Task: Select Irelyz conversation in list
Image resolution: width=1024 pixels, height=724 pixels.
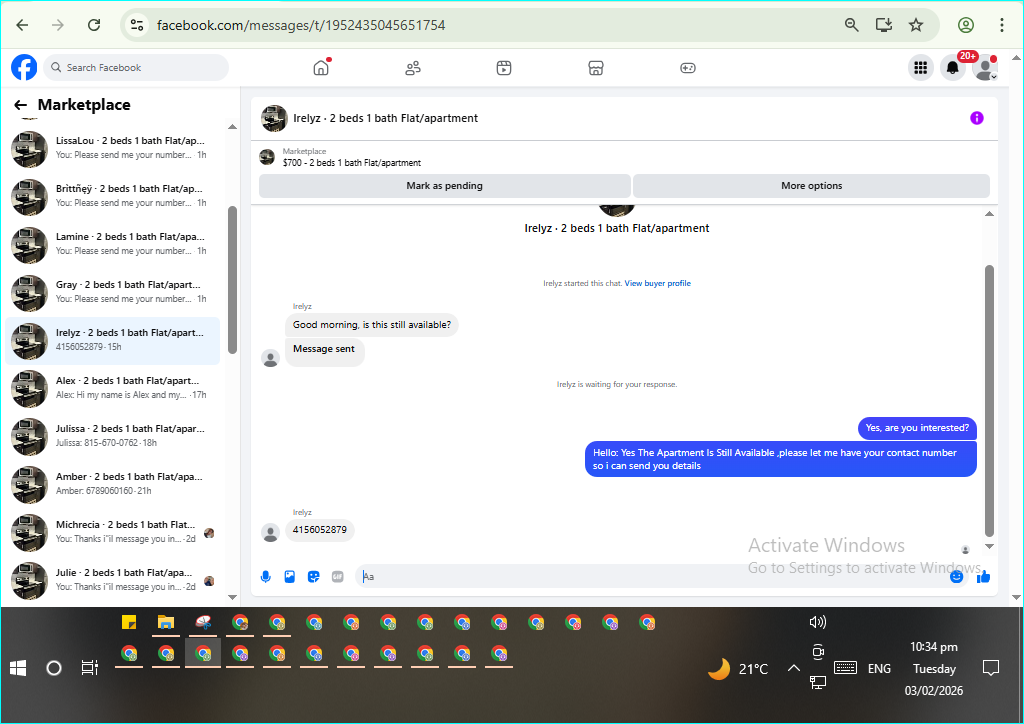Action: [x=112, y=340]
